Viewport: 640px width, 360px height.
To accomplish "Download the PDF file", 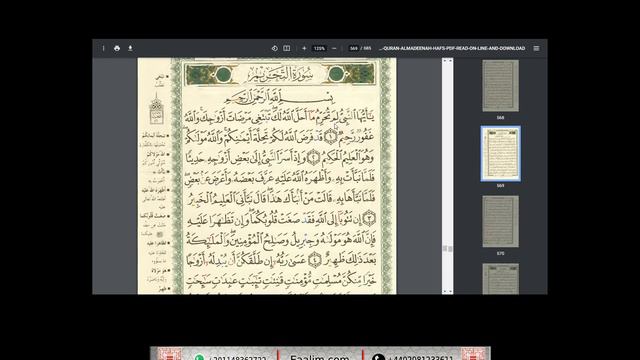I will click(130, 48).
